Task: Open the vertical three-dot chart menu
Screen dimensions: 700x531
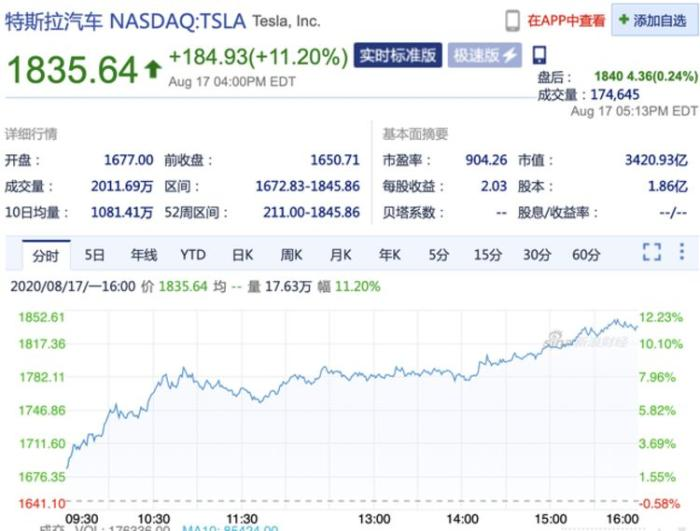Action: tap(682, 251)
